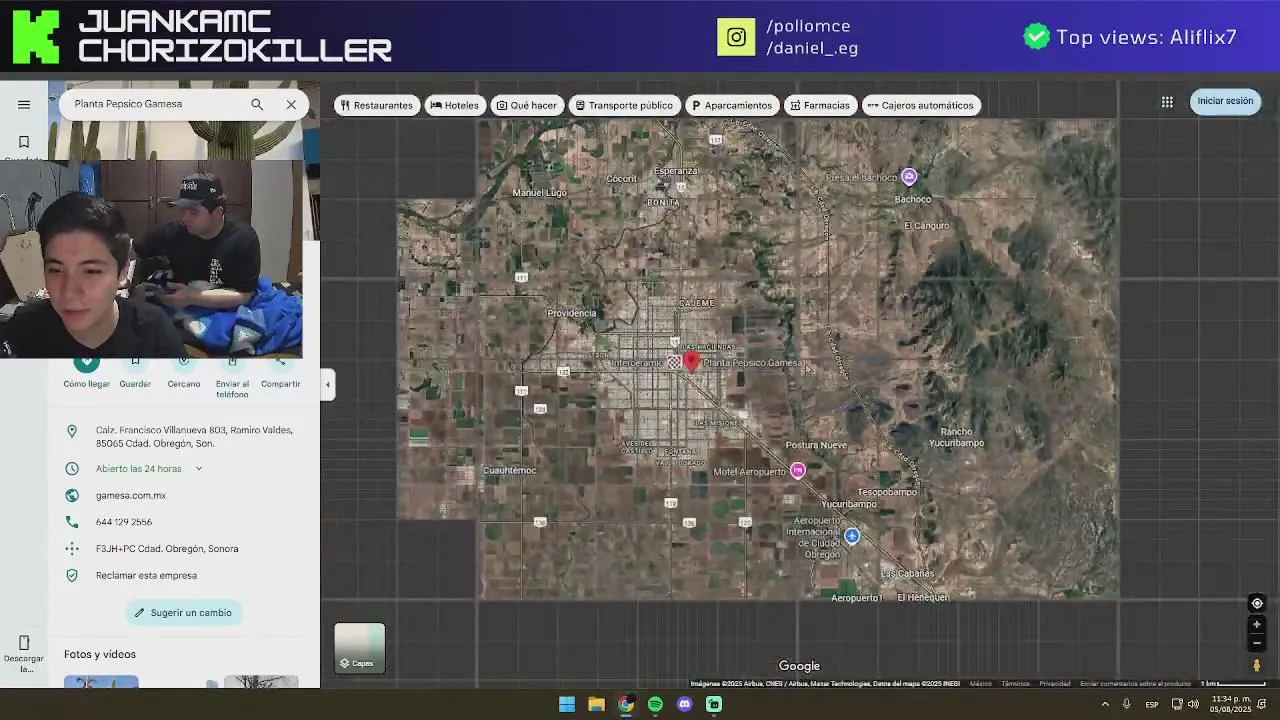Viewport: 1280px width, 720px height.
Task: Click the Términos footer link
Action: point(1015,684)
